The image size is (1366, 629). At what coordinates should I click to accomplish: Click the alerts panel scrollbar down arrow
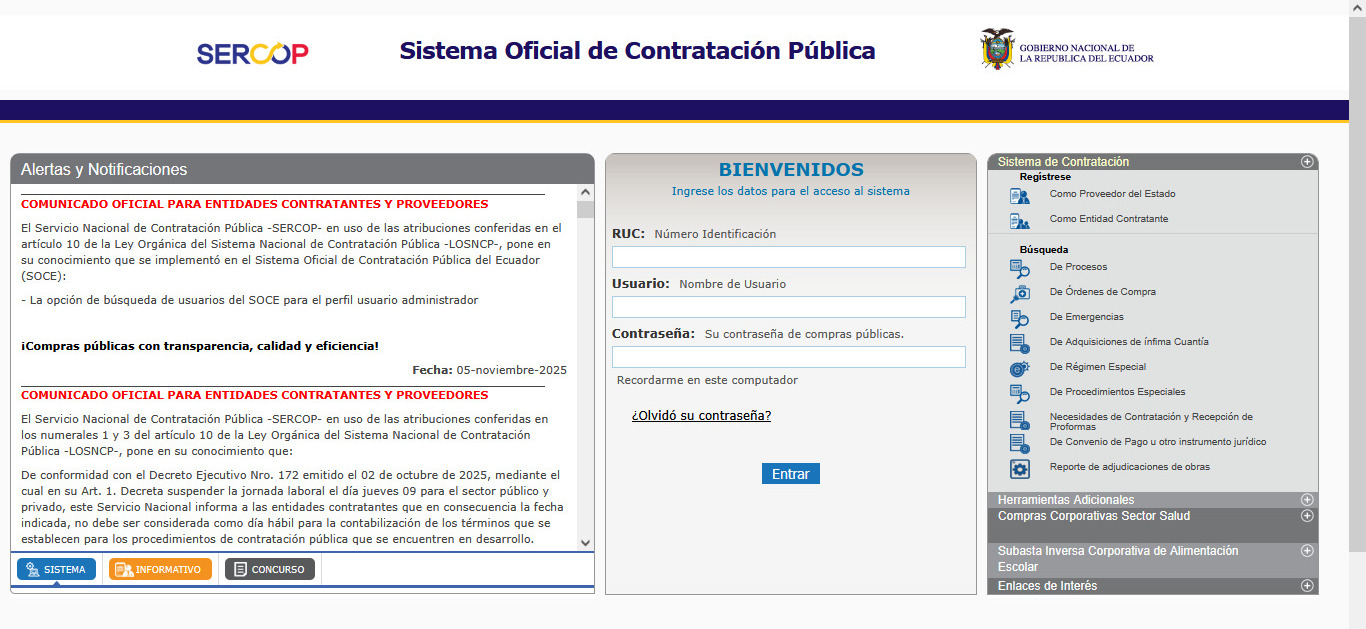point(585,542)
